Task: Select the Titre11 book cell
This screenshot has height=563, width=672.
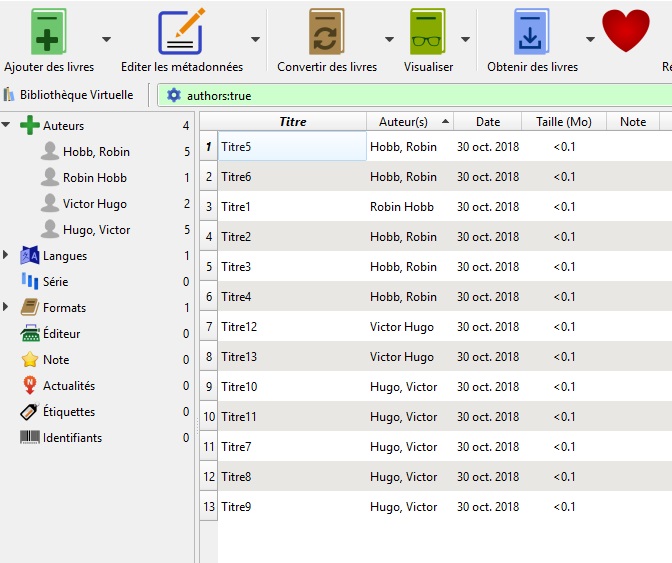Action: [x=292, y=416]
